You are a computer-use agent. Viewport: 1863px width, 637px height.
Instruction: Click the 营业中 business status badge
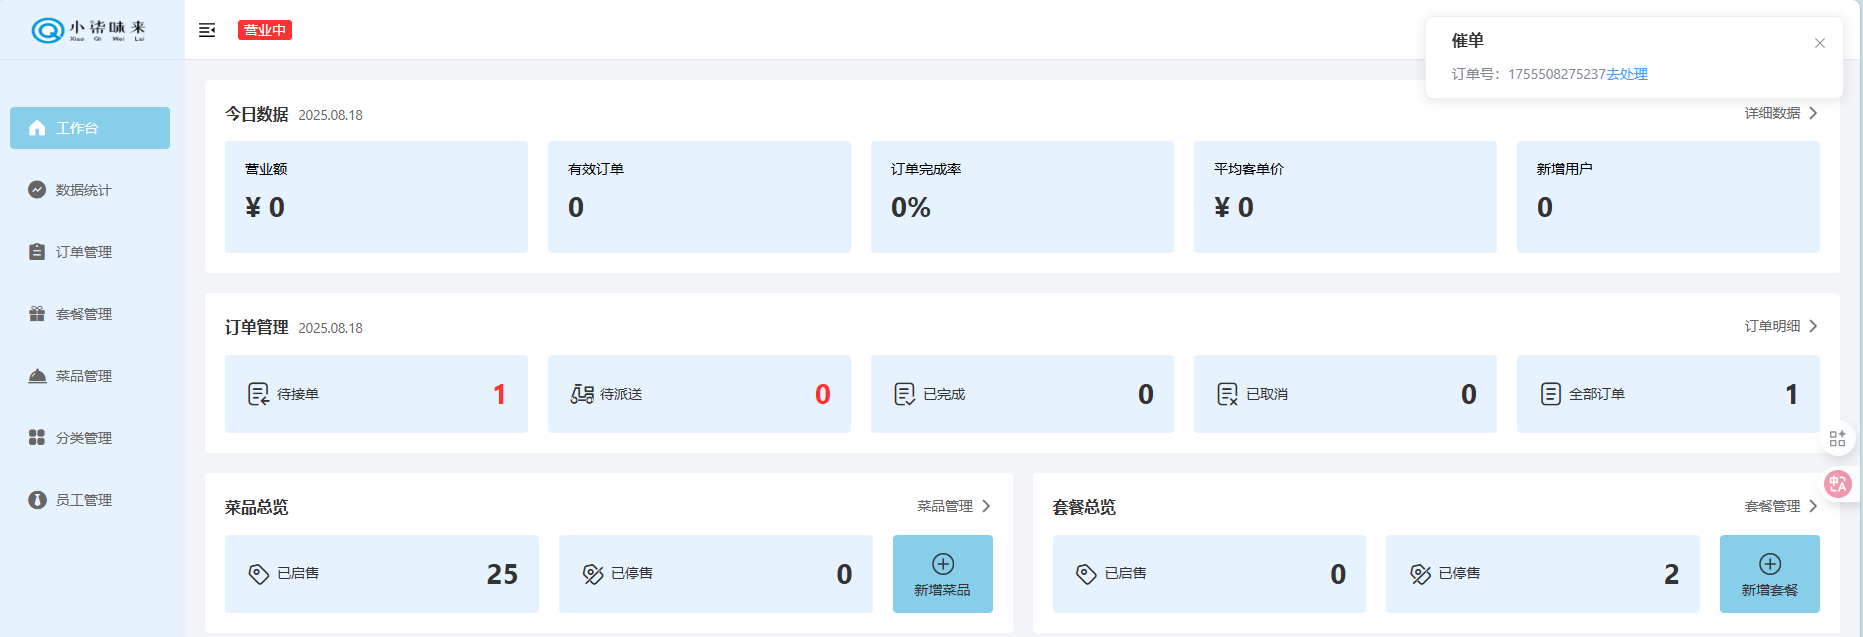pyautogui.click(x=264, y=30)
